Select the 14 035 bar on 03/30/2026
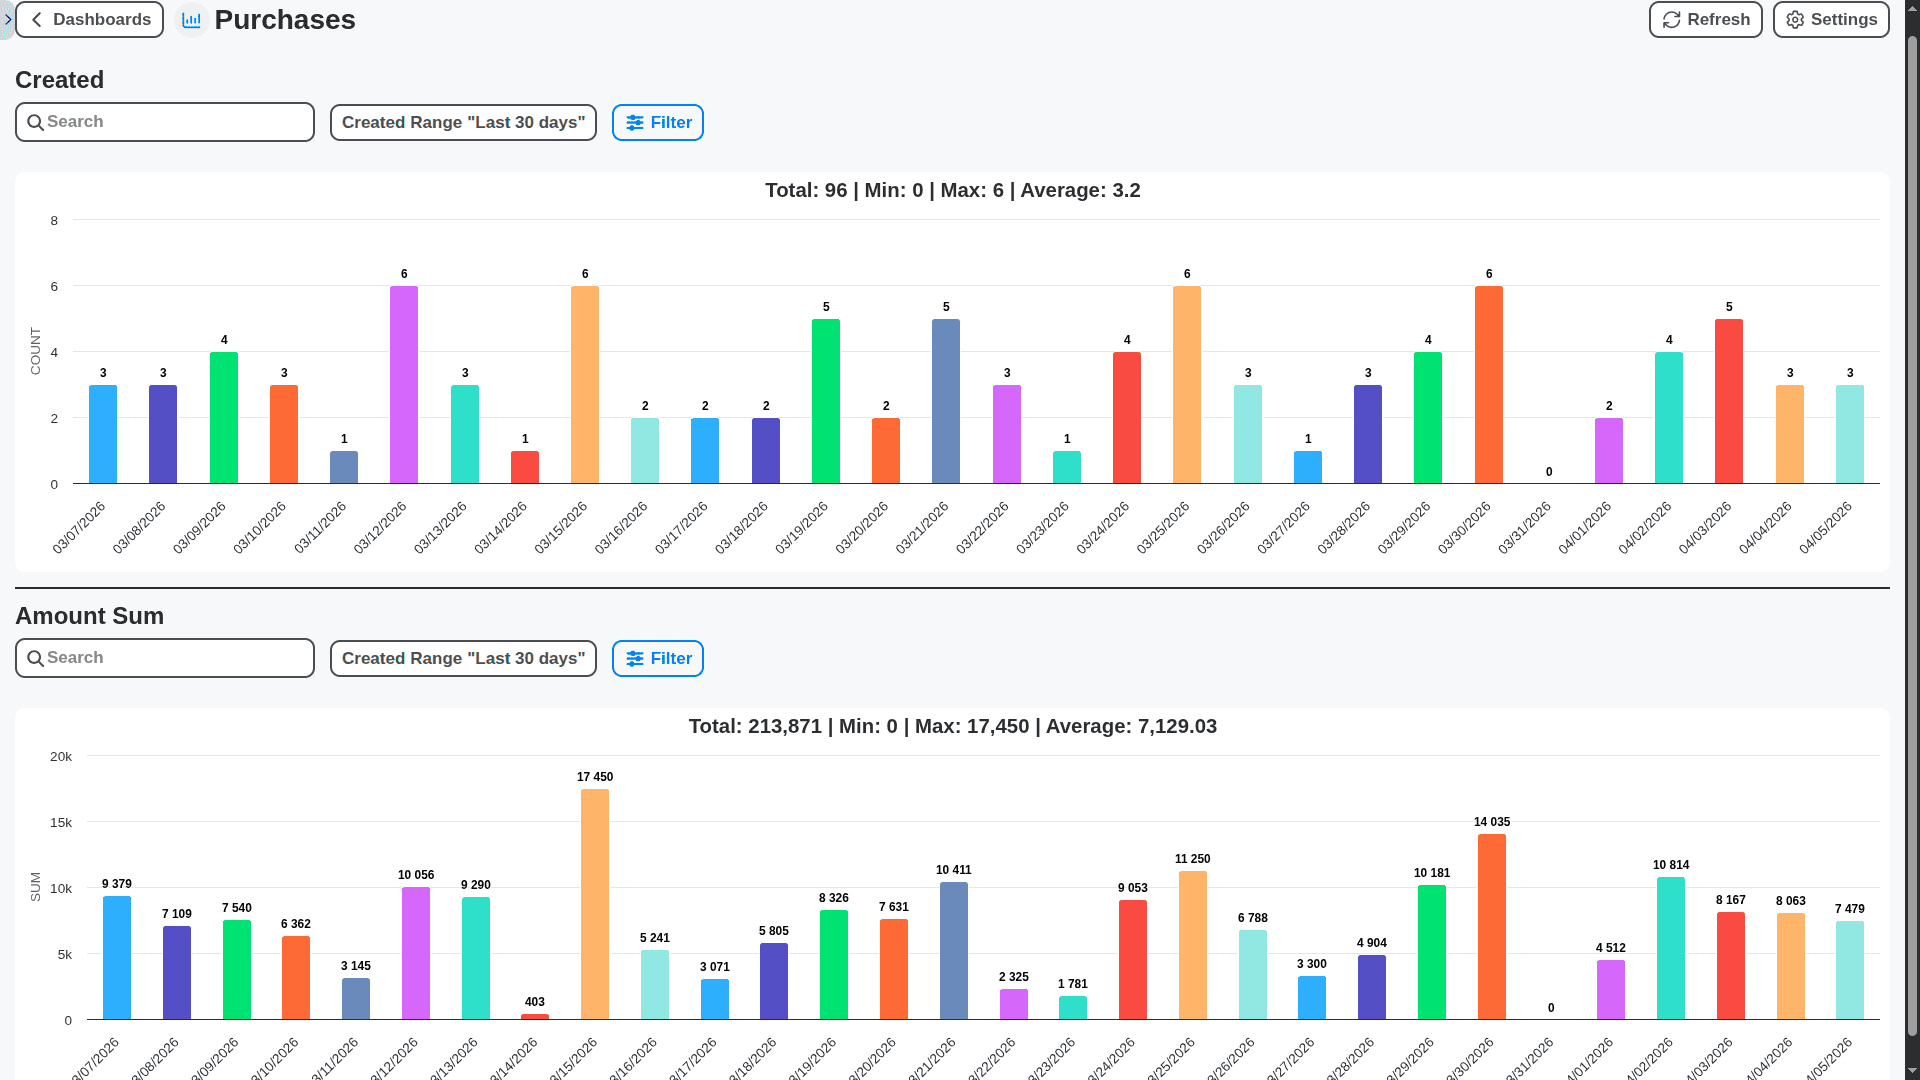Screen dimensions: 1920x1080 (1490, 925)
